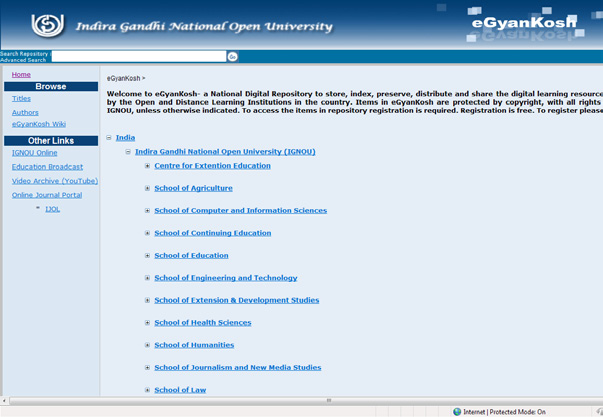Open School of Extension & Development Studies link
The height and width of the screenshot is (417, 603).
click(x=237, y=300)
